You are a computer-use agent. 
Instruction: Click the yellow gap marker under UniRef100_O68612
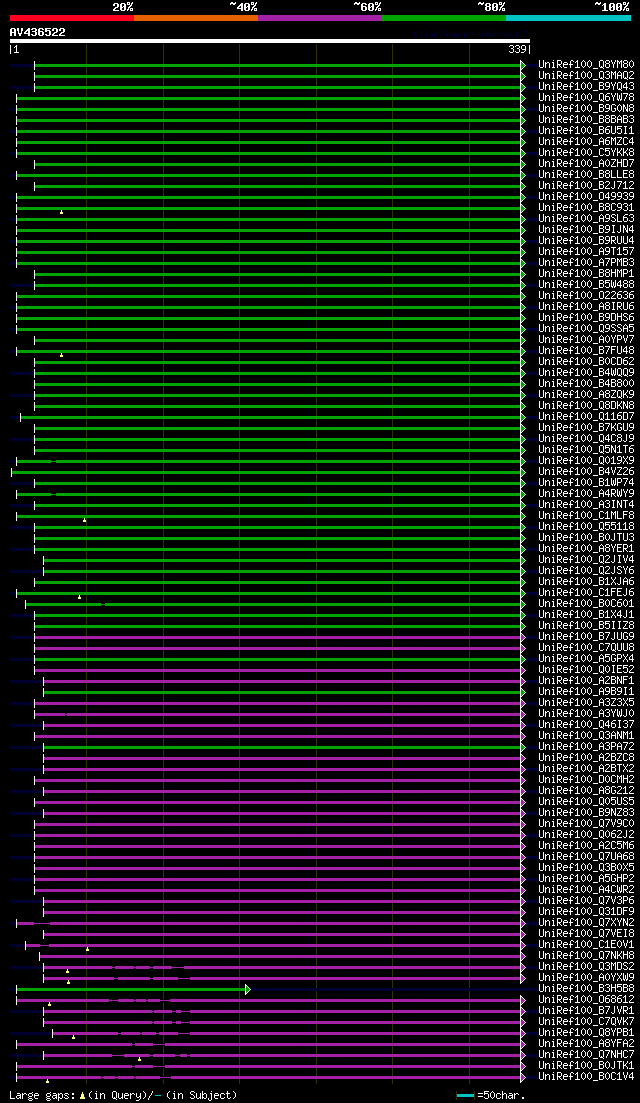(x=49, y=1004)
